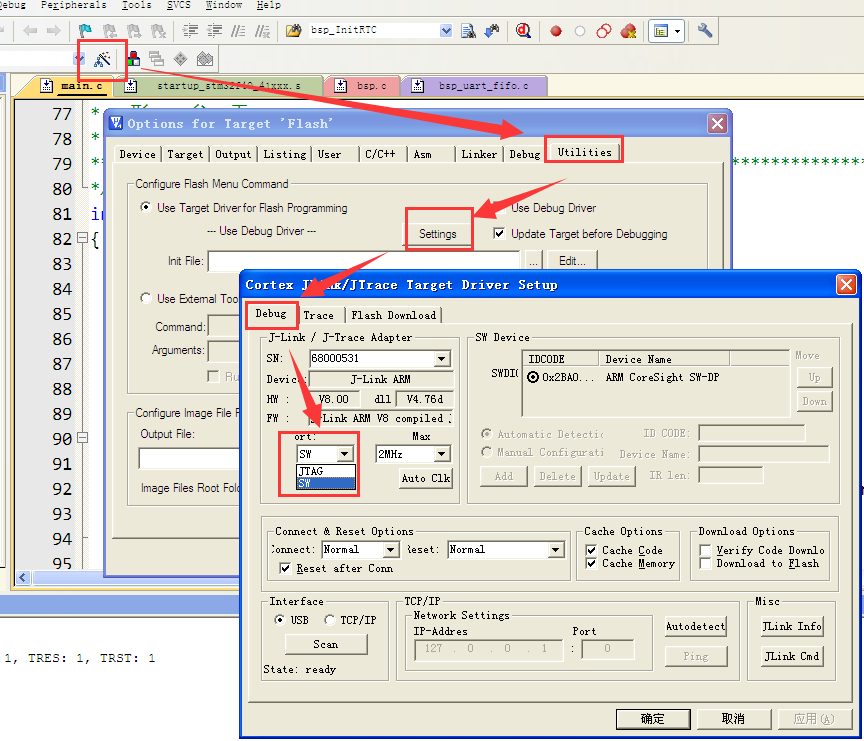
Task: Indent the selected lines icon
Action: [x=190, y=30]
